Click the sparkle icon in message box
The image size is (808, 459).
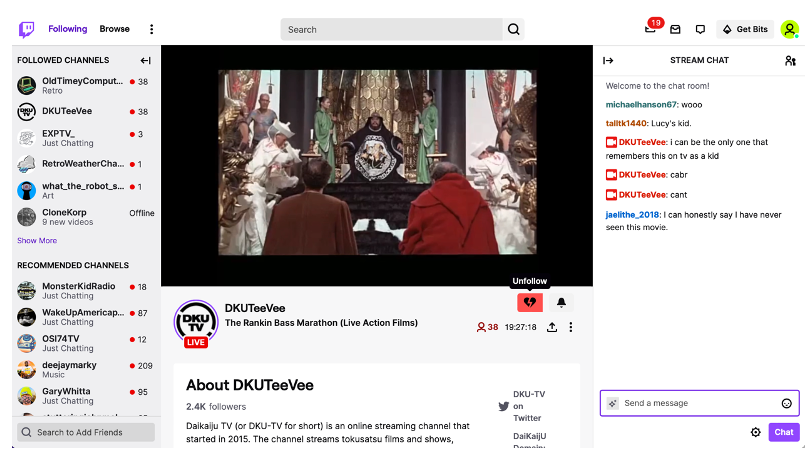coord(612,403)
